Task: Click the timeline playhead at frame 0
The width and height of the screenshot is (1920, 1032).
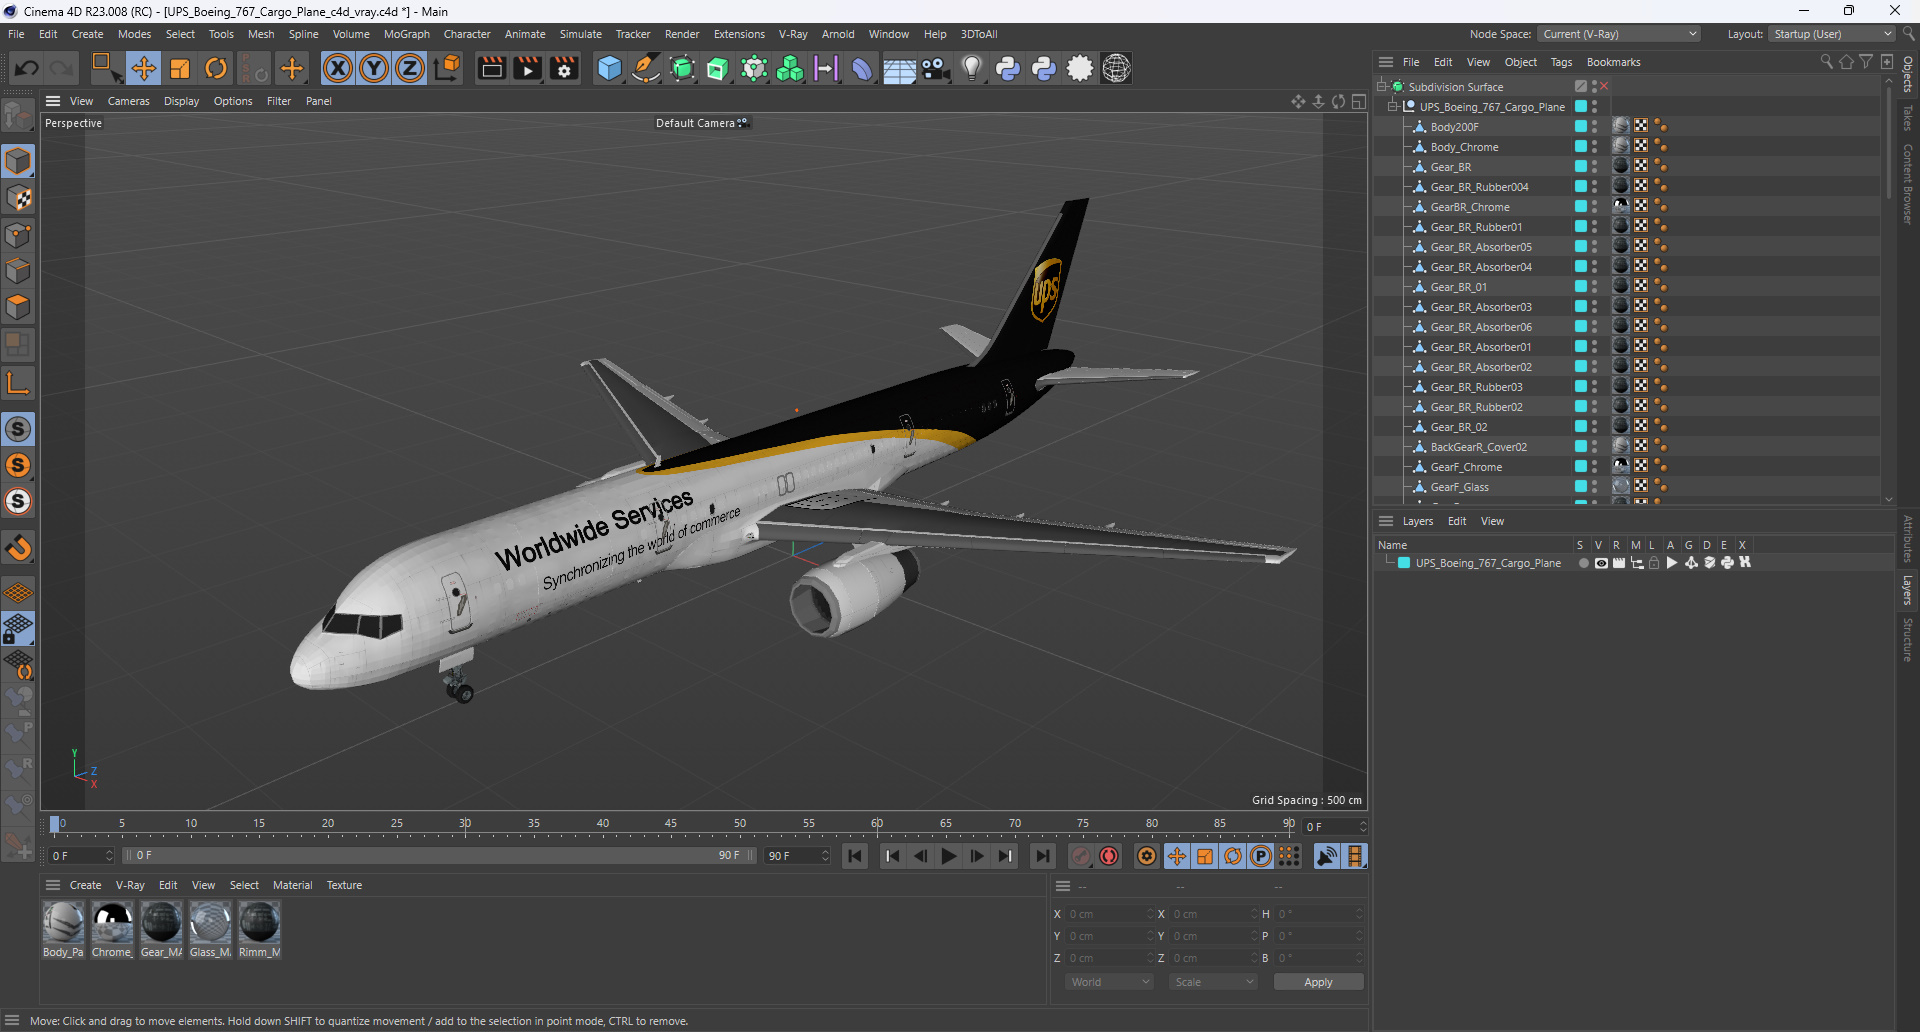Action: (x=55, y=825)
